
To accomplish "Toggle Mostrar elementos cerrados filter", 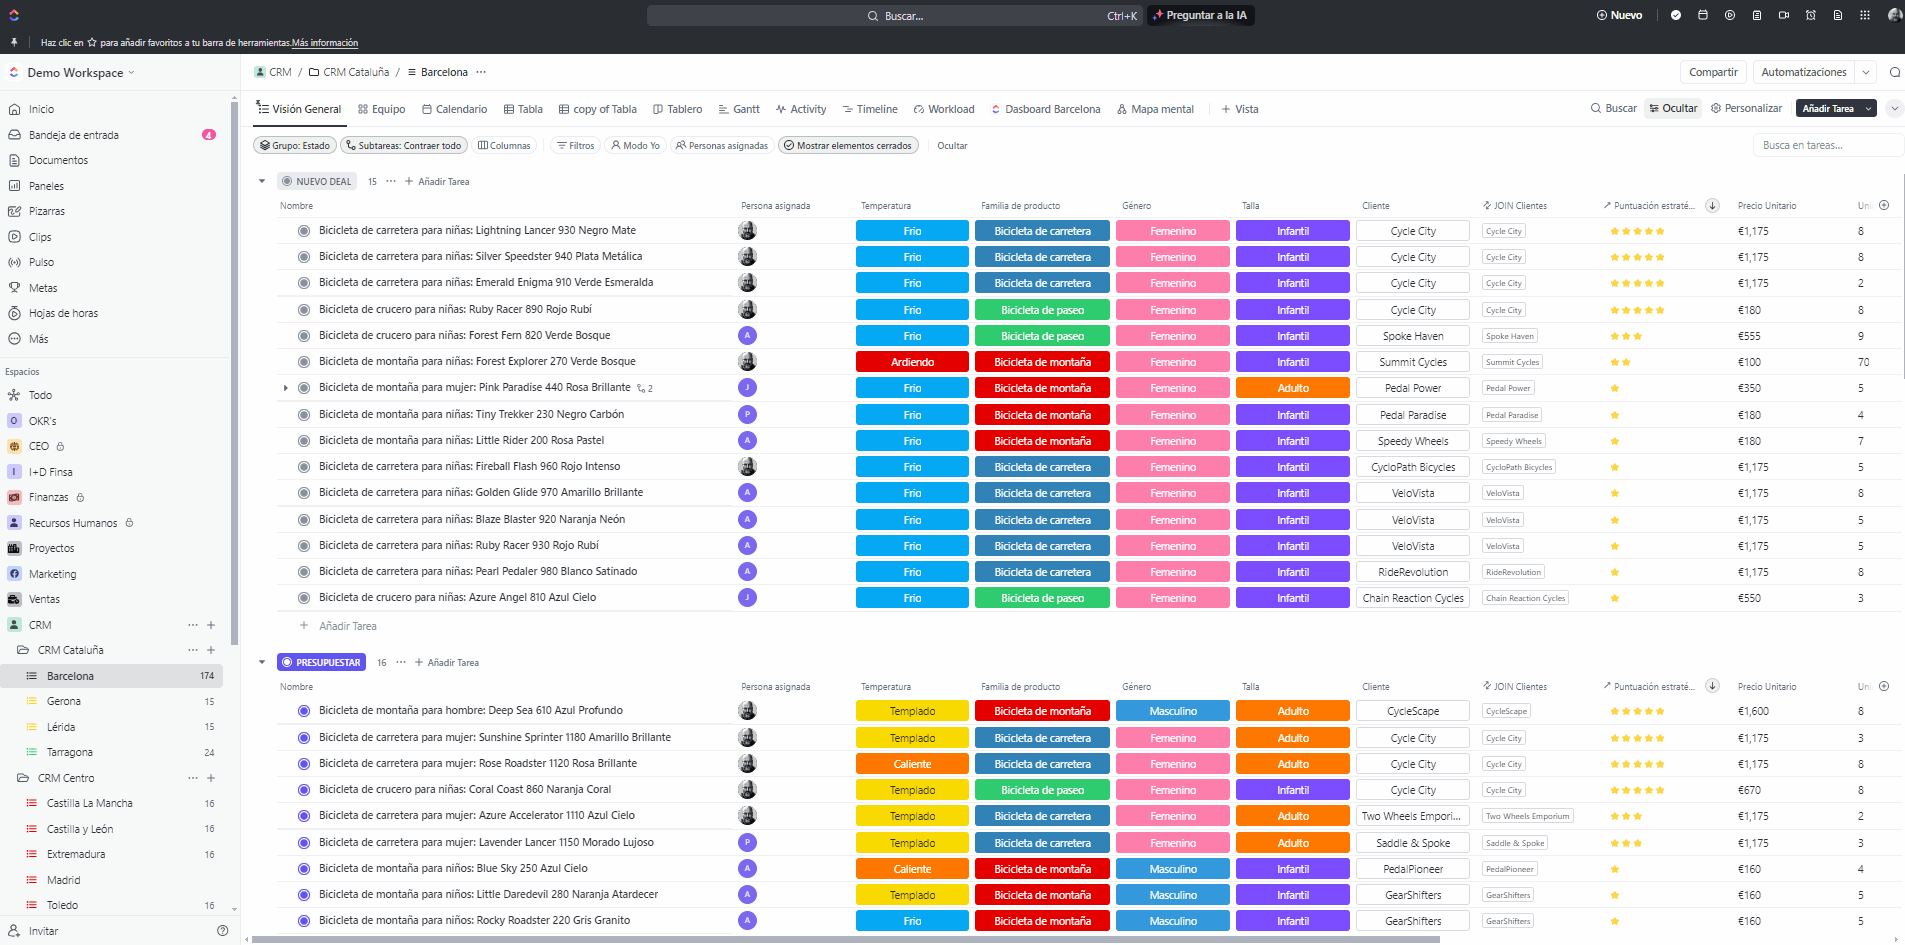I will [x=847, y=146].
